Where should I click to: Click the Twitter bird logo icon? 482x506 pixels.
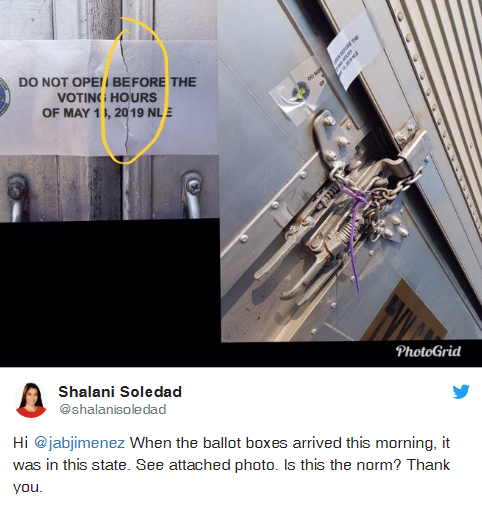(x=461, y=392)
